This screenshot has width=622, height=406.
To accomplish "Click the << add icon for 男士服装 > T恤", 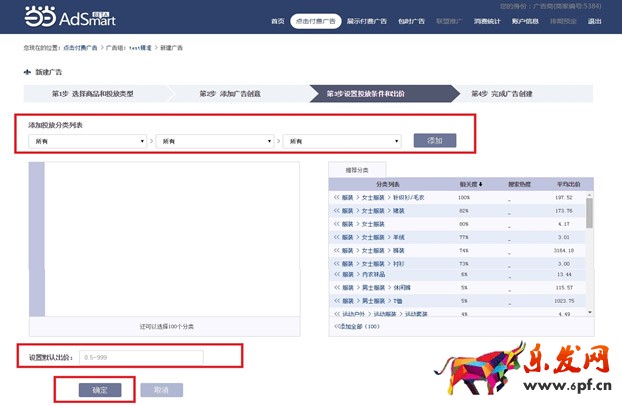I will (337, 301).
